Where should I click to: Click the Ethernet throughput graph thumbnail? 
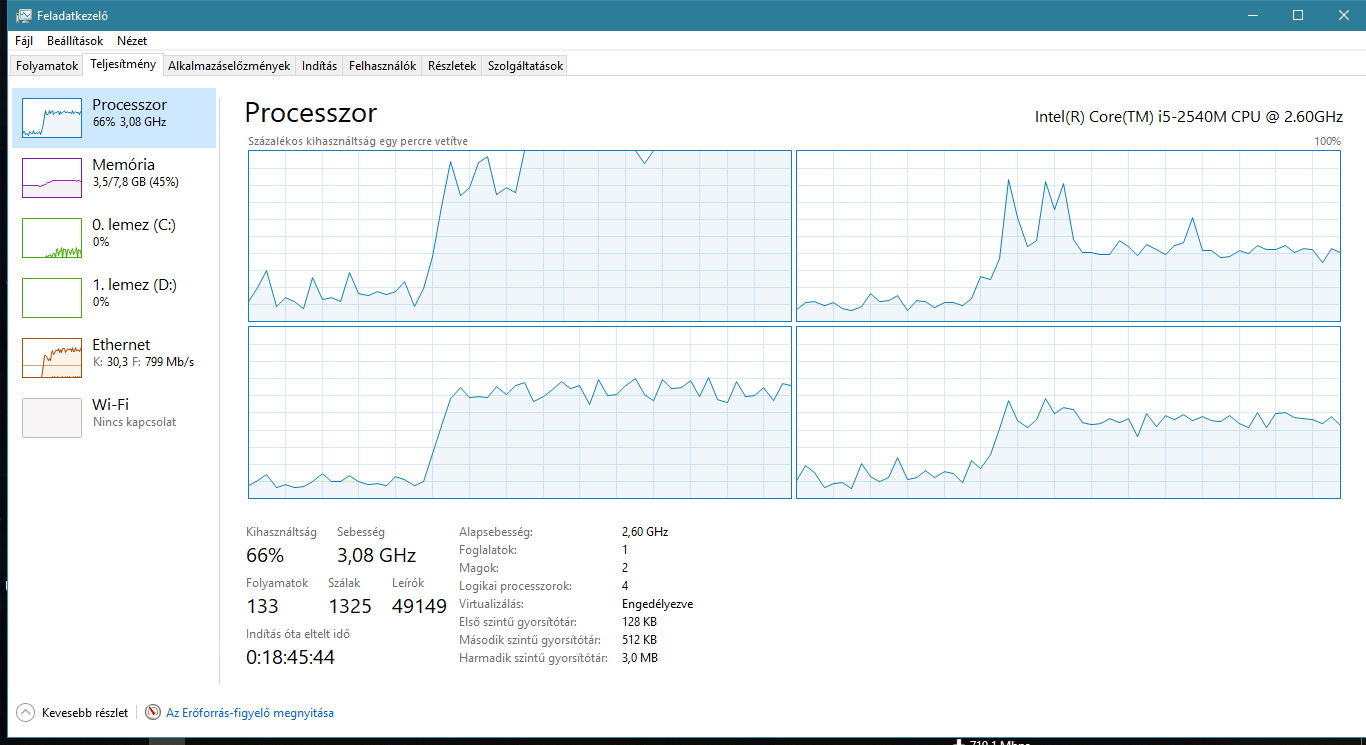click(52, 358)
